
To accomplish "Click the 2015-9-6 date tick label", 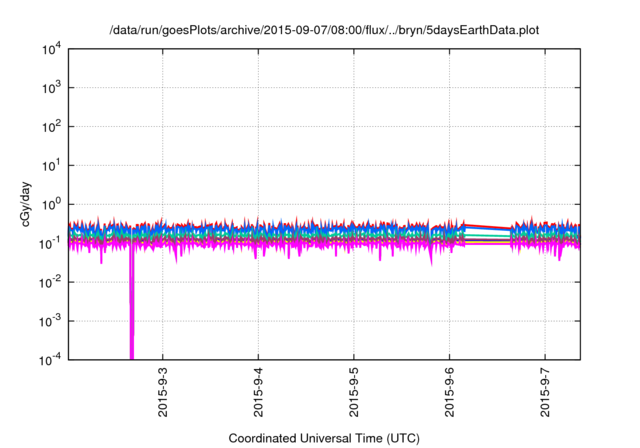I will 449,393.
